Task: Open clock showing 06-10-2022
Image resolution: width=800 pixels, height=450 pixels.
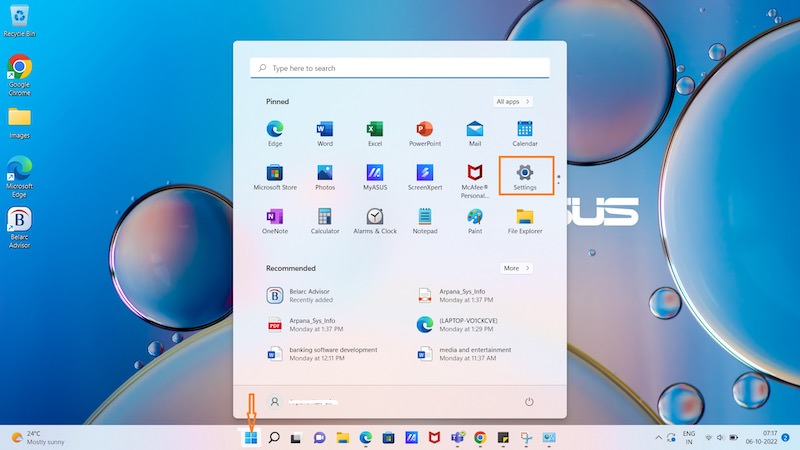Action: (x=762, y=438)
